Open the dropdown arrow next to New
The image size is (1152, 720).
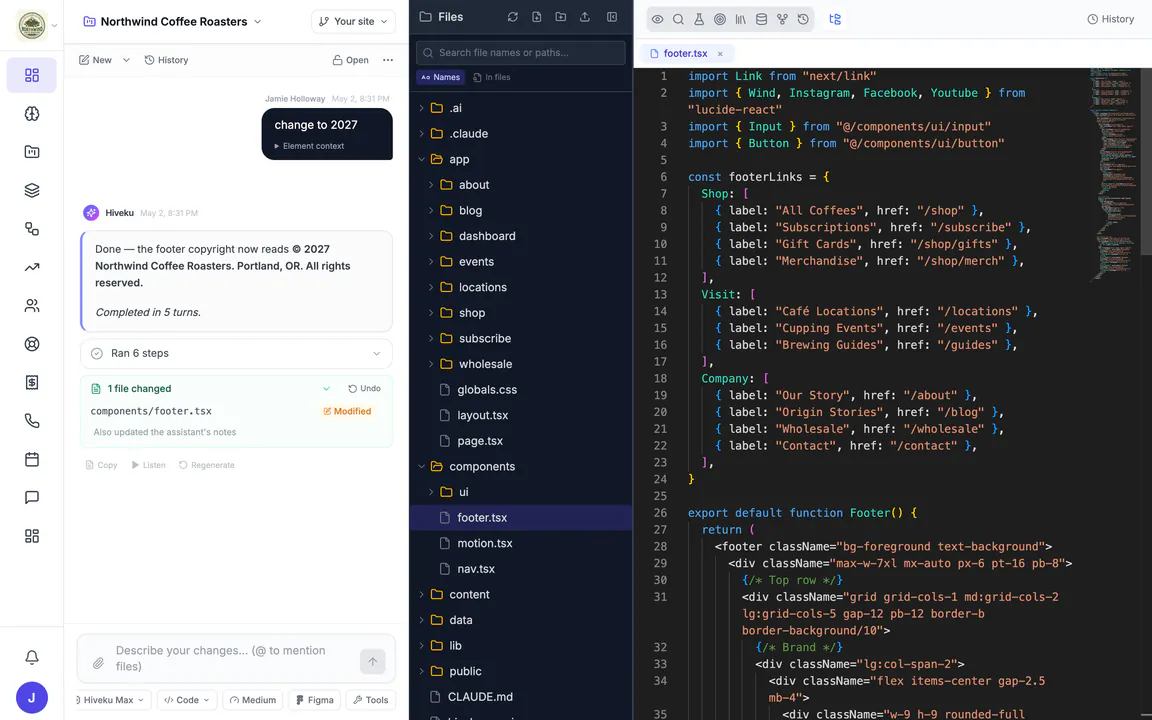tap(126, 60)
